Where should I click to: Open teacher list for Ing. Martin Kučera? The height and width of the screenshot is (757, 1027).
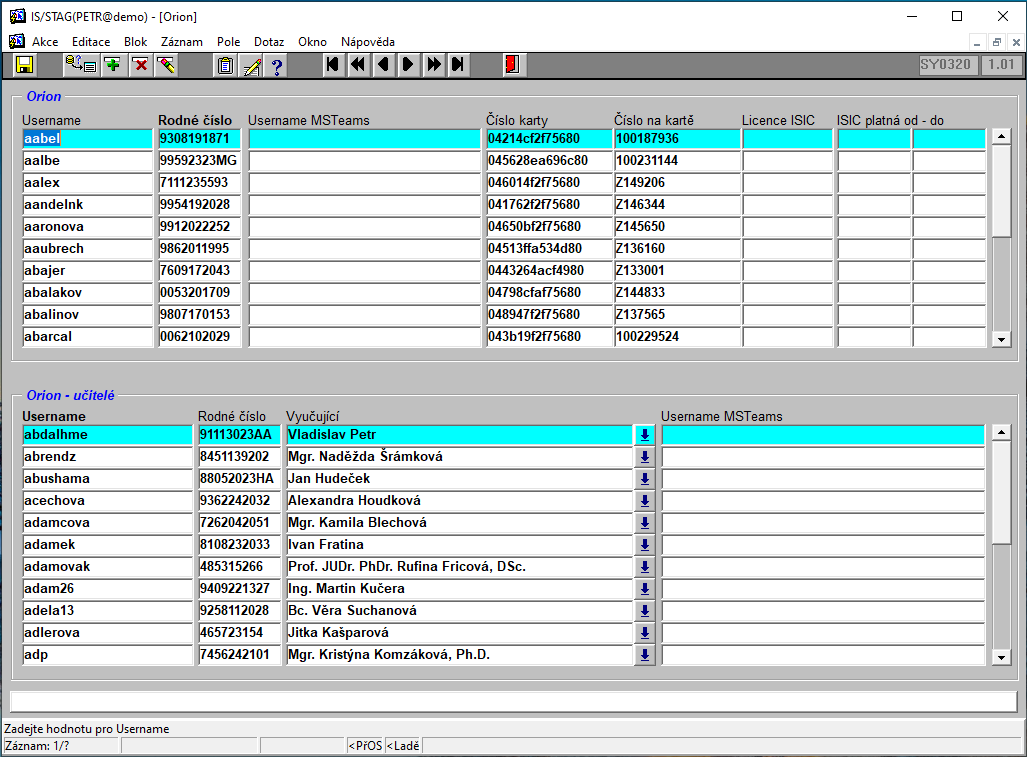pyautogui.click(x=644, y=589)
